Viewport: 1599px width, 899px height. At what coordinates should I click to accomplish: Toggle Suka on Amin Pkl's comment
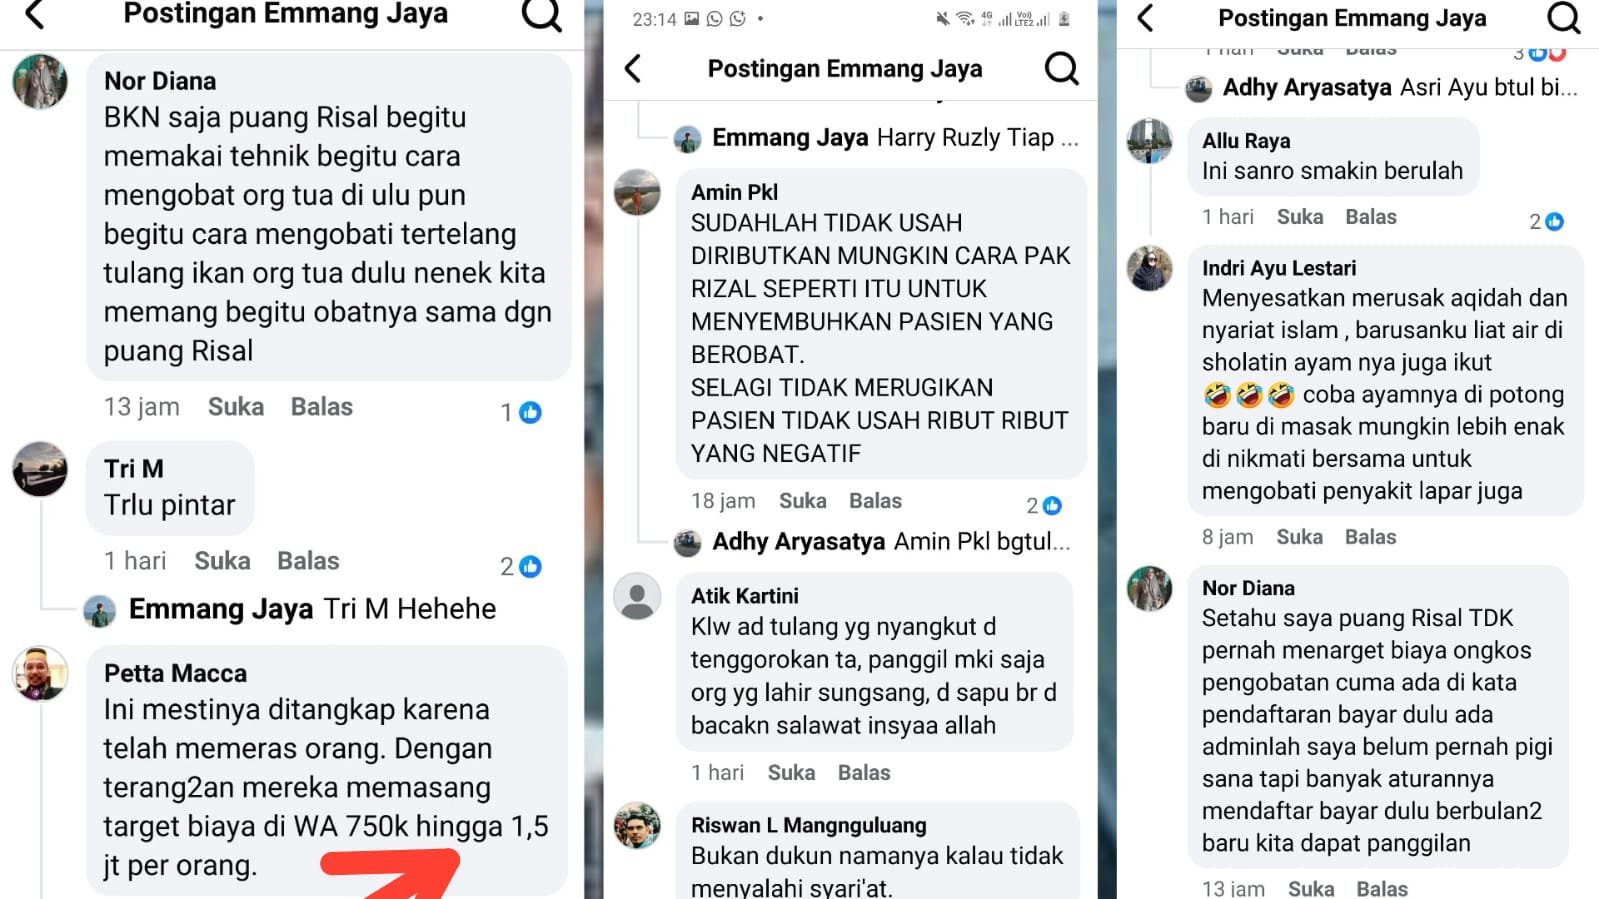[802, 501]
